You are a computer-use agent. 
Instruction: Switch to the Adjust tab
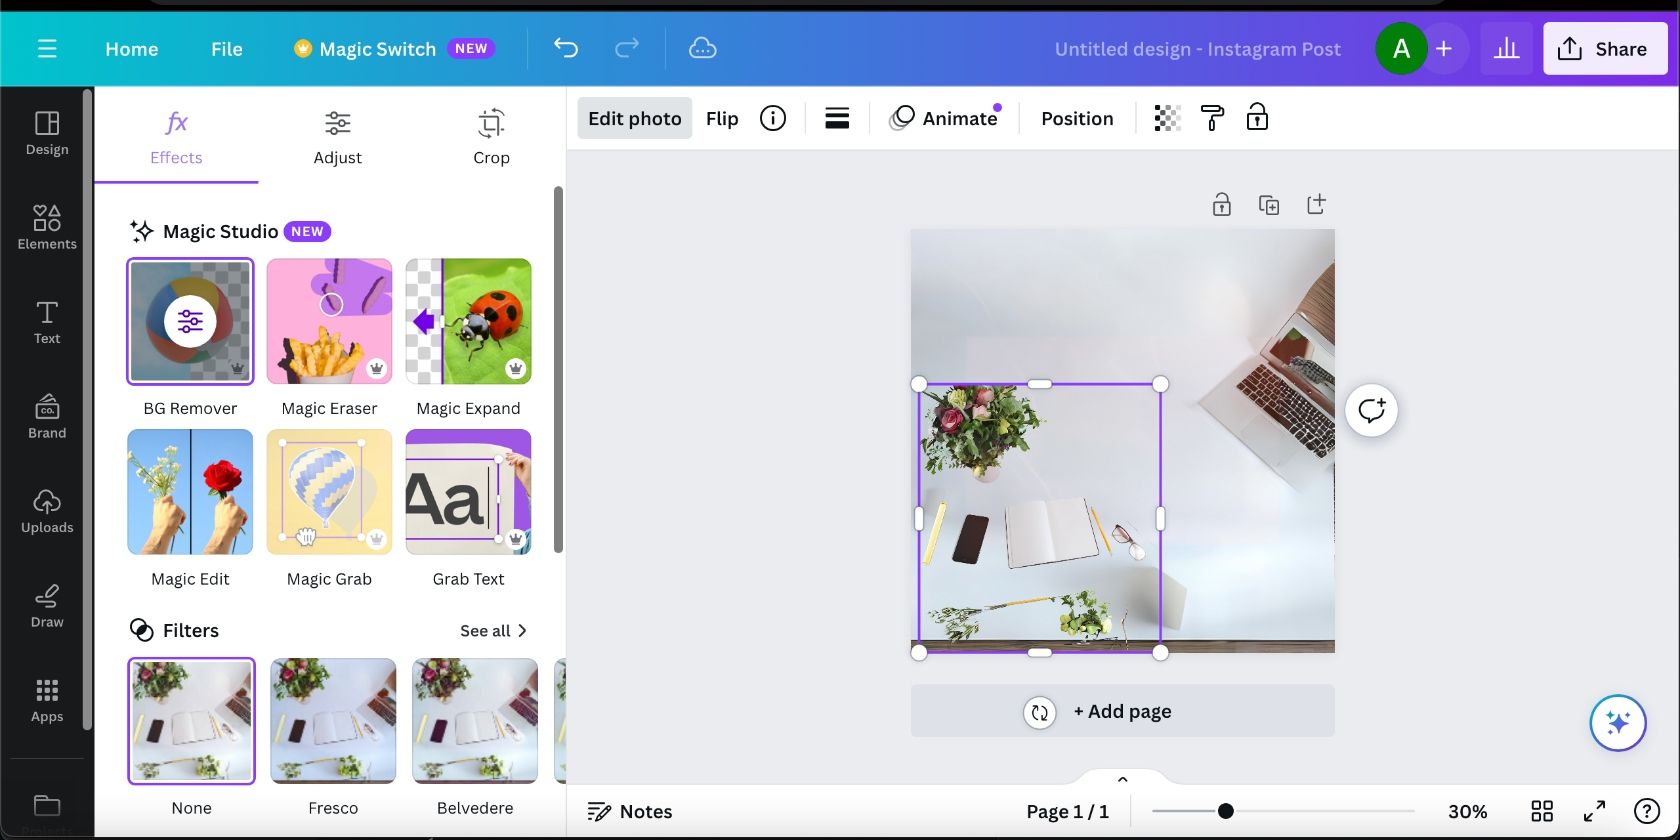[337, 137]
